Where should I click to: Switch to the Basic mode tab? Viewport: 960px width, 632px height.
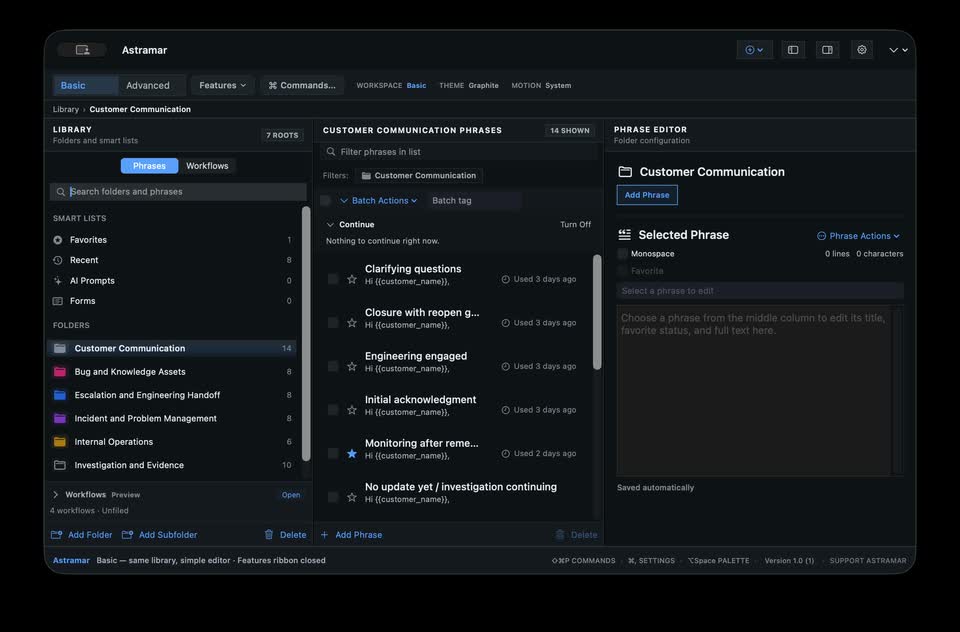coord(84,85)
